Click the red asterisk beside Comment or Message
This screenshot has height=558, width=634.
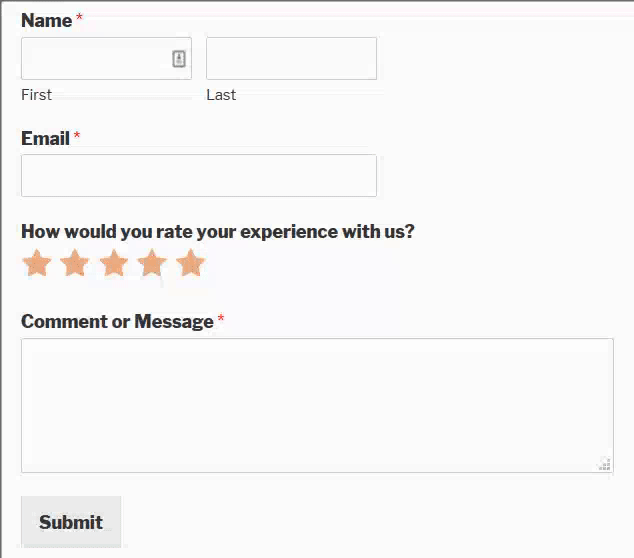pyautogui.click(x=221, y=318)
